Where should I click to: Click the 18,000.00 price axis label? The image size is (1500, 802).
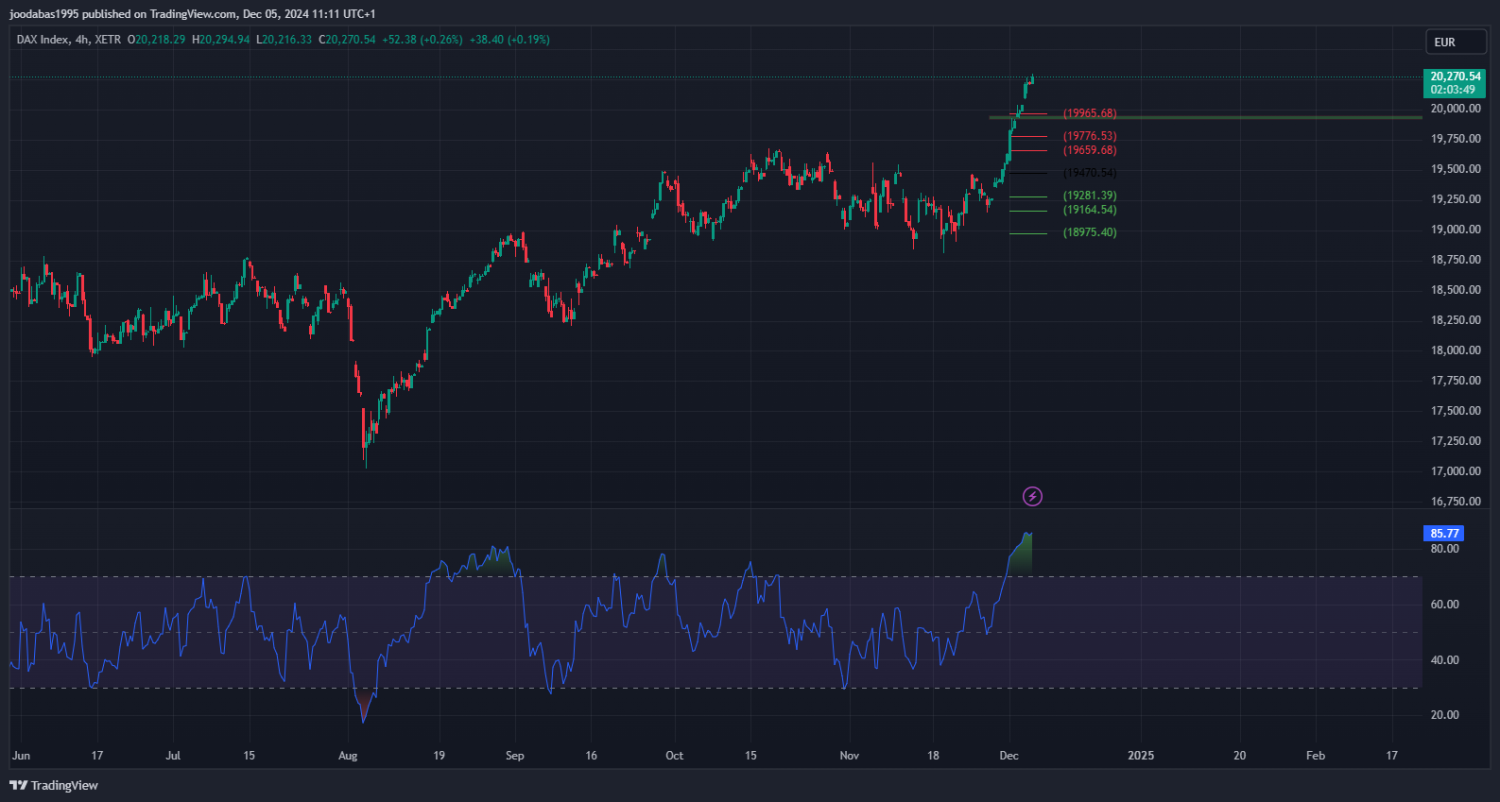1455,351
